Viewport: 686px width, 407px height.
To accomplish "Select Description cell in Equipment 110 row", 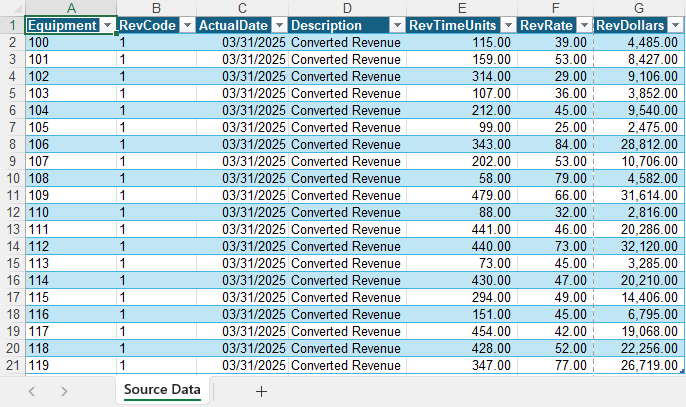I will [x=347, y=212].
